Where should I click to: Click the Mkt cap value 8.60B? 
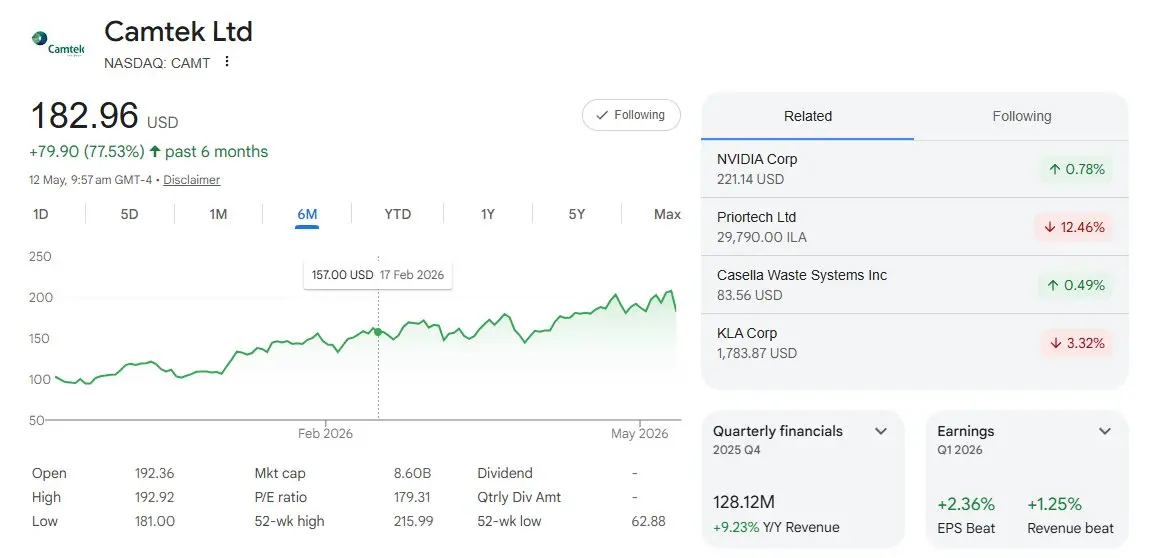tap(412, 473)
